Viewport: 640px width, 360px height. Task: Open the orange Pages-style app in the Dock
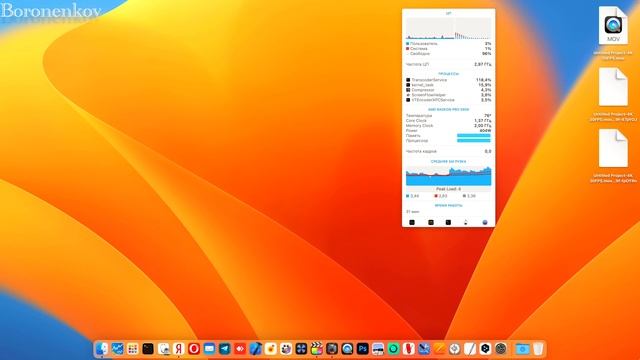click(x=439, y=349)
